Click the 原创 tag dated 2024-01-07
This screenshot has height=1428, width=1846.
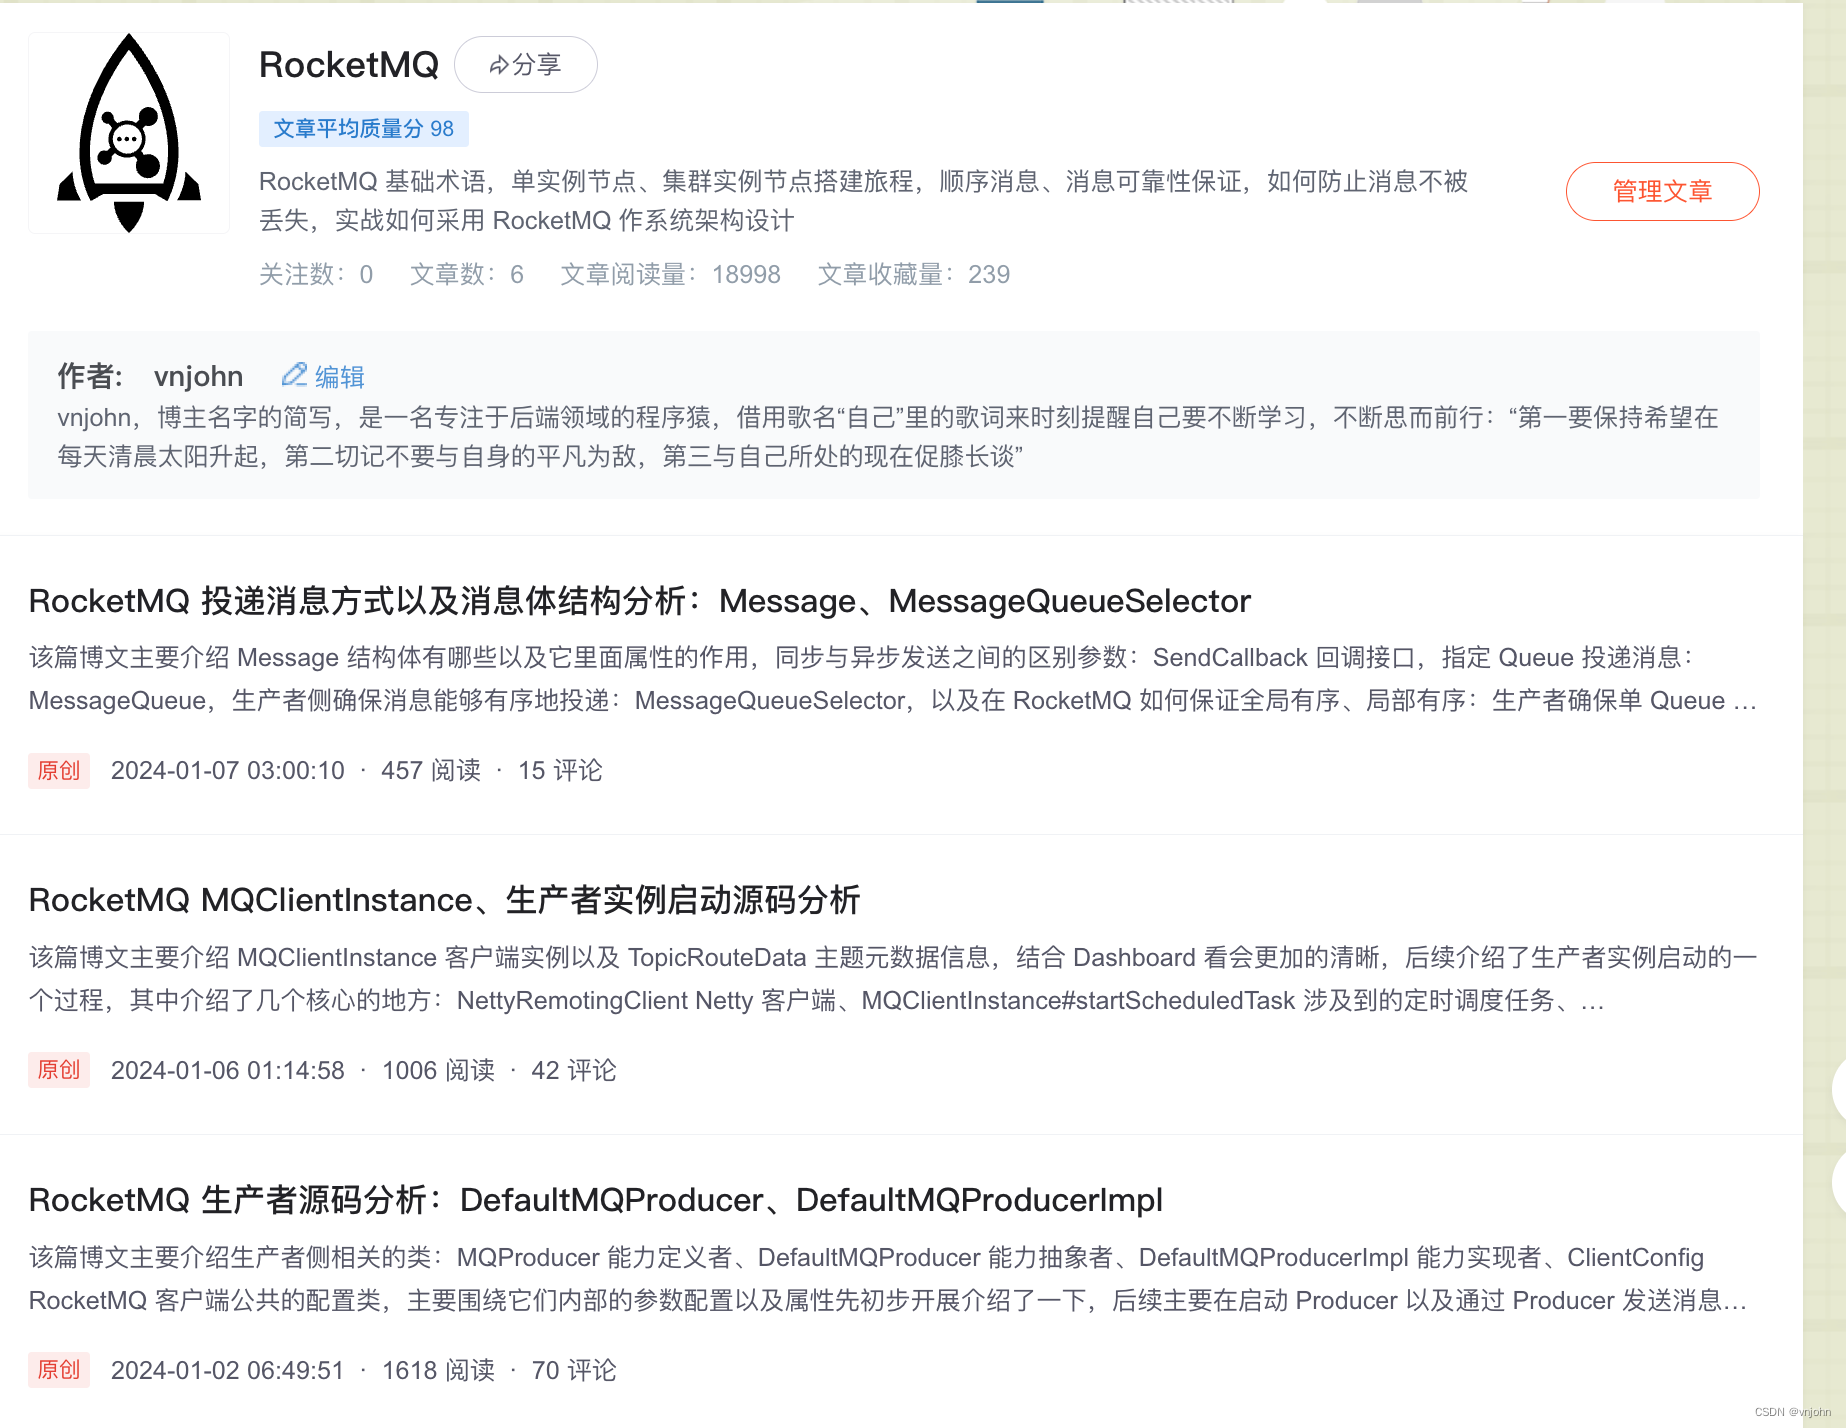[59, 770]
